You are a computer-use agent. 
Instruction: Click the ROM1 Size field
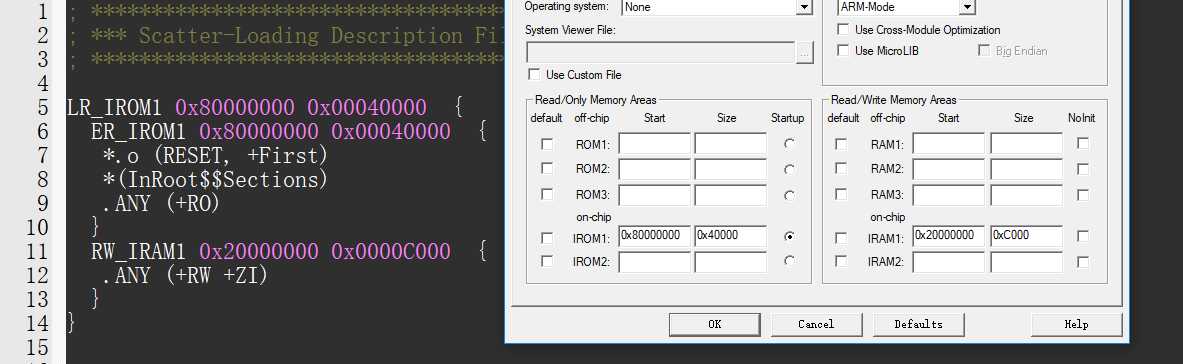730,143
